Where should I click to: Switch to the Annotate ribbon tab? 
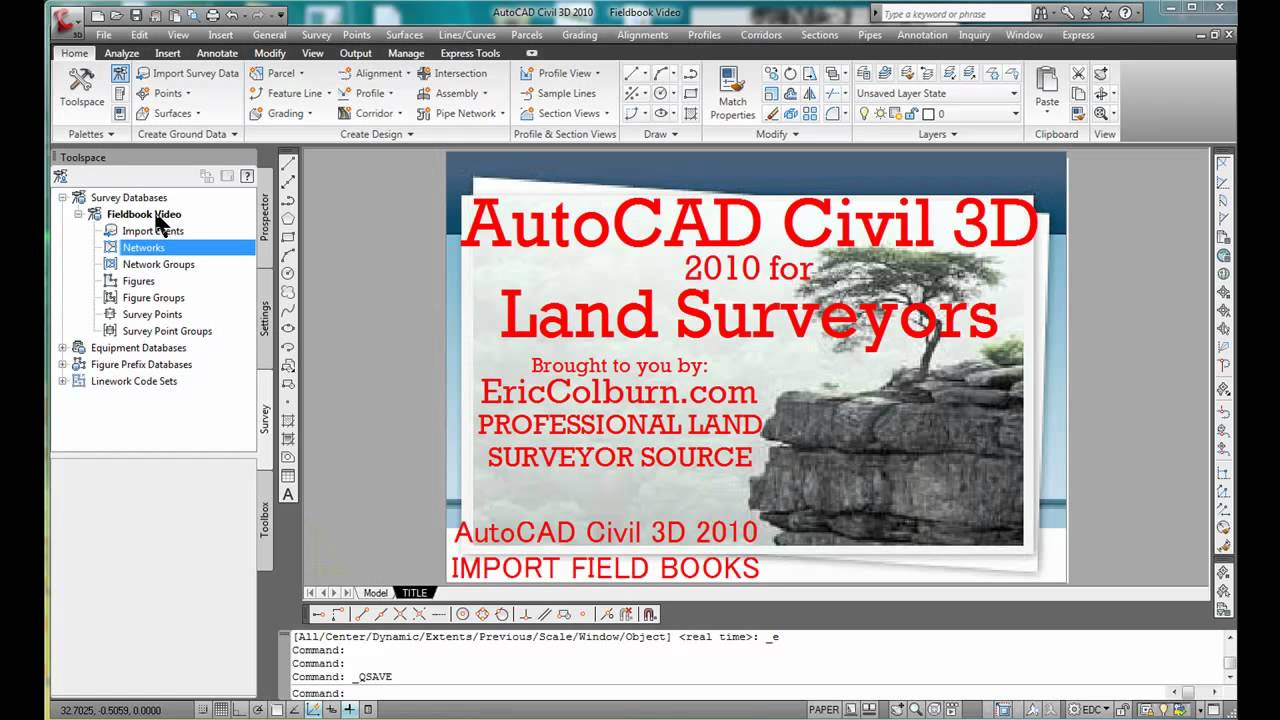[x=217, y=53]
